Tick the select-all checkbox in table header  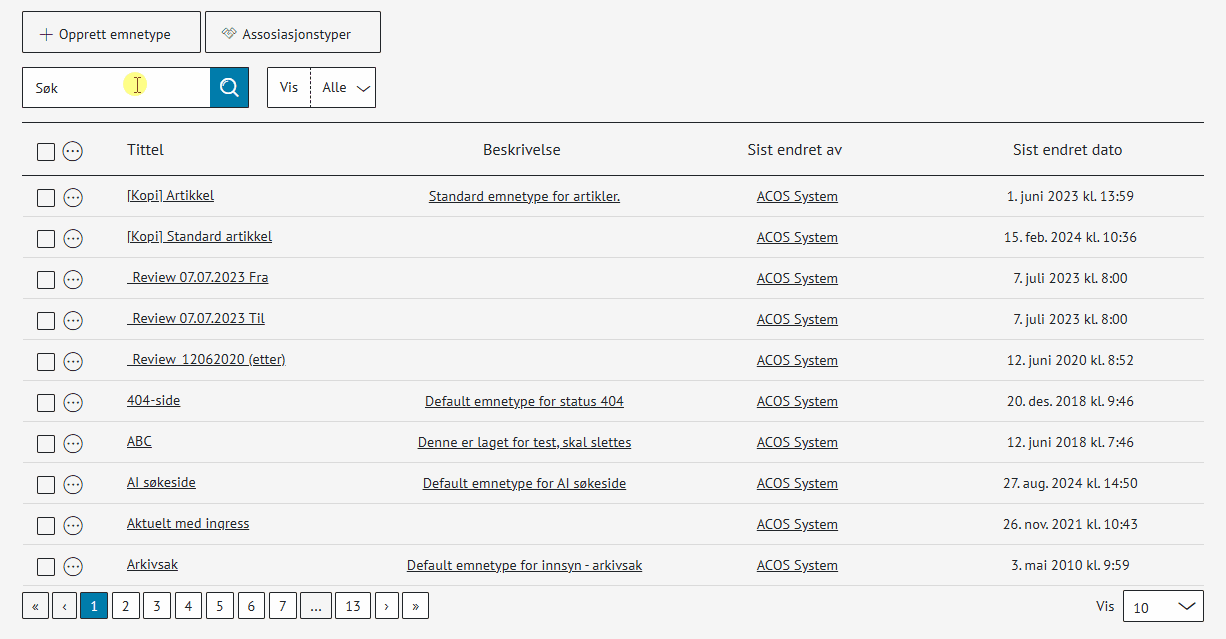coord(46,151)
